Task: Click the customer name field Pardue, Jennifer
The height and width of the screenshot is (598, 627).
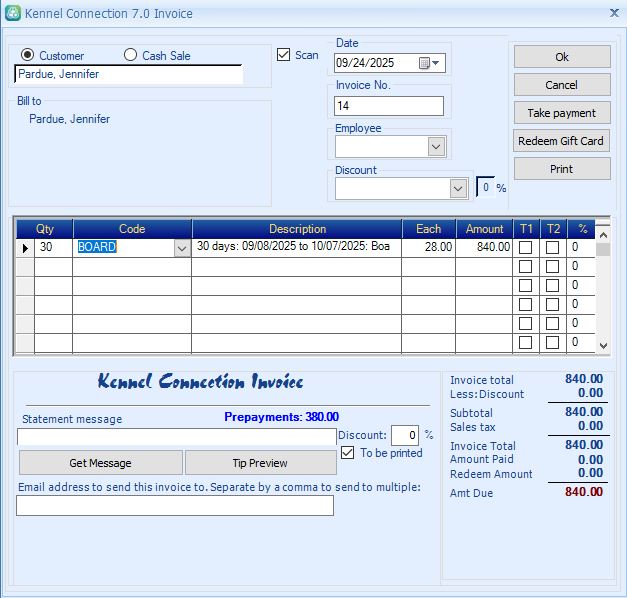Action: coord(129,74)
